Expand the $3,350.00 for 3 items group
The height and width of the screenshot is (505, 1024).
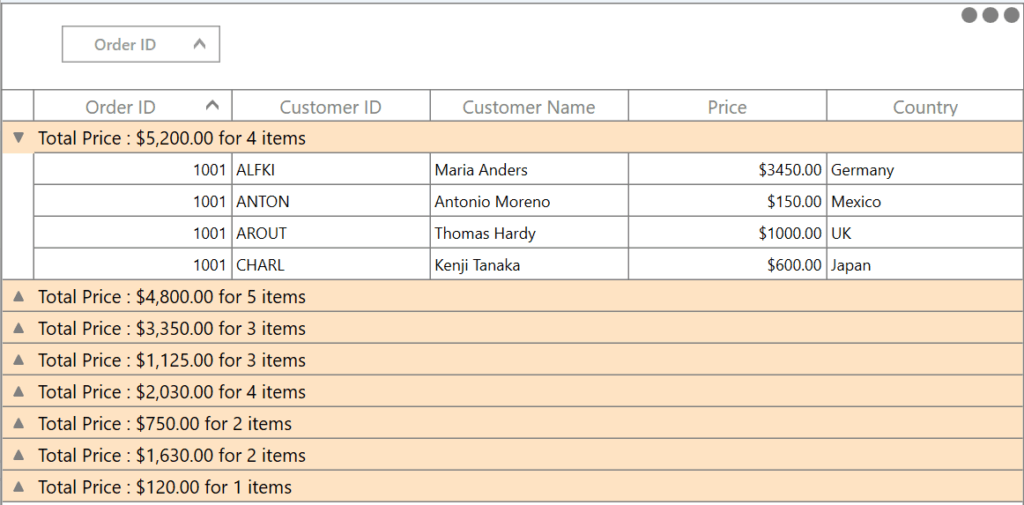click(18, 328)
